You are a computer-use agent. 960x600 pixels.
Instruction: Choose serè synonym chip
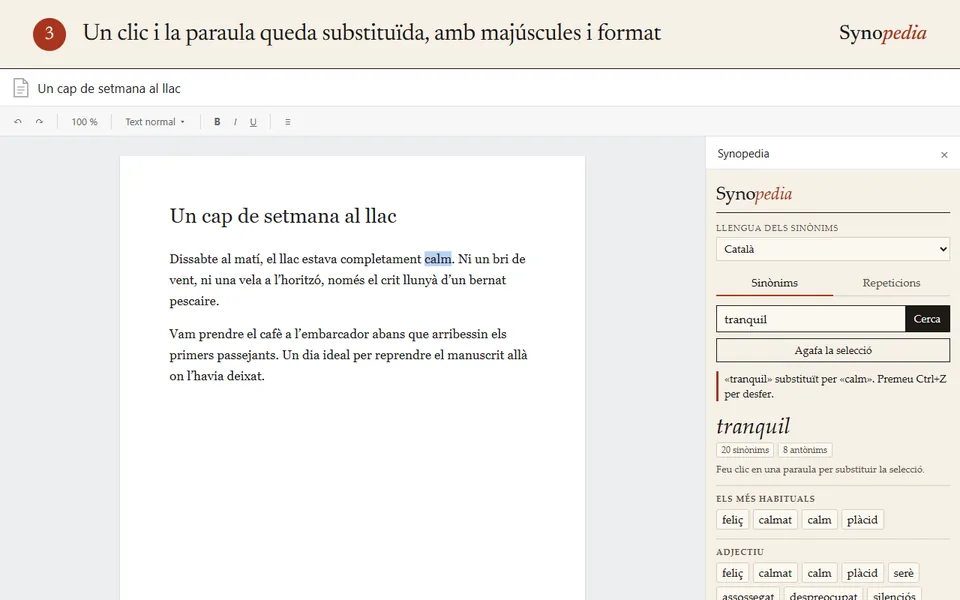903,573
